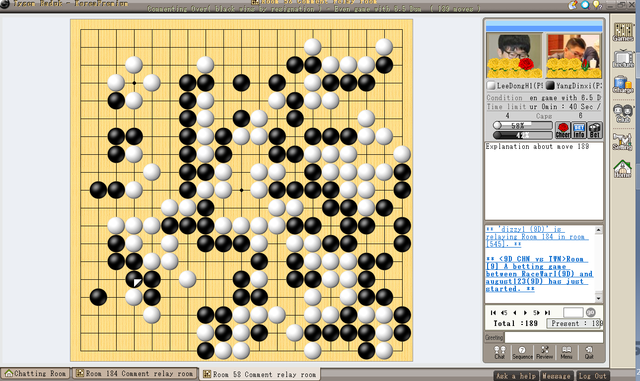Screen dimensions: 640x381
Task: Open the game Menu icon
Action: [x=566, y=352]
